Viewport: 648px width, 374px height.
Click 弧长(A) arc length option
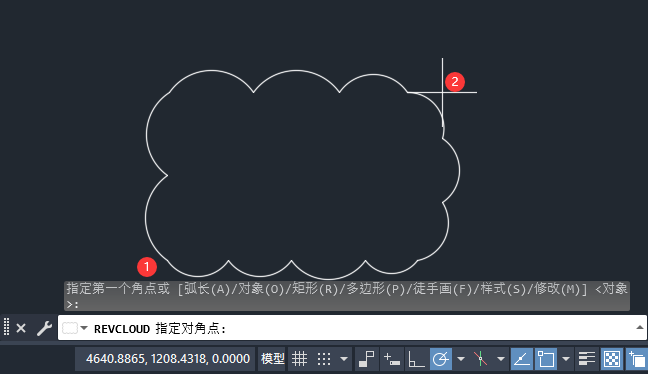pos(207,288)
